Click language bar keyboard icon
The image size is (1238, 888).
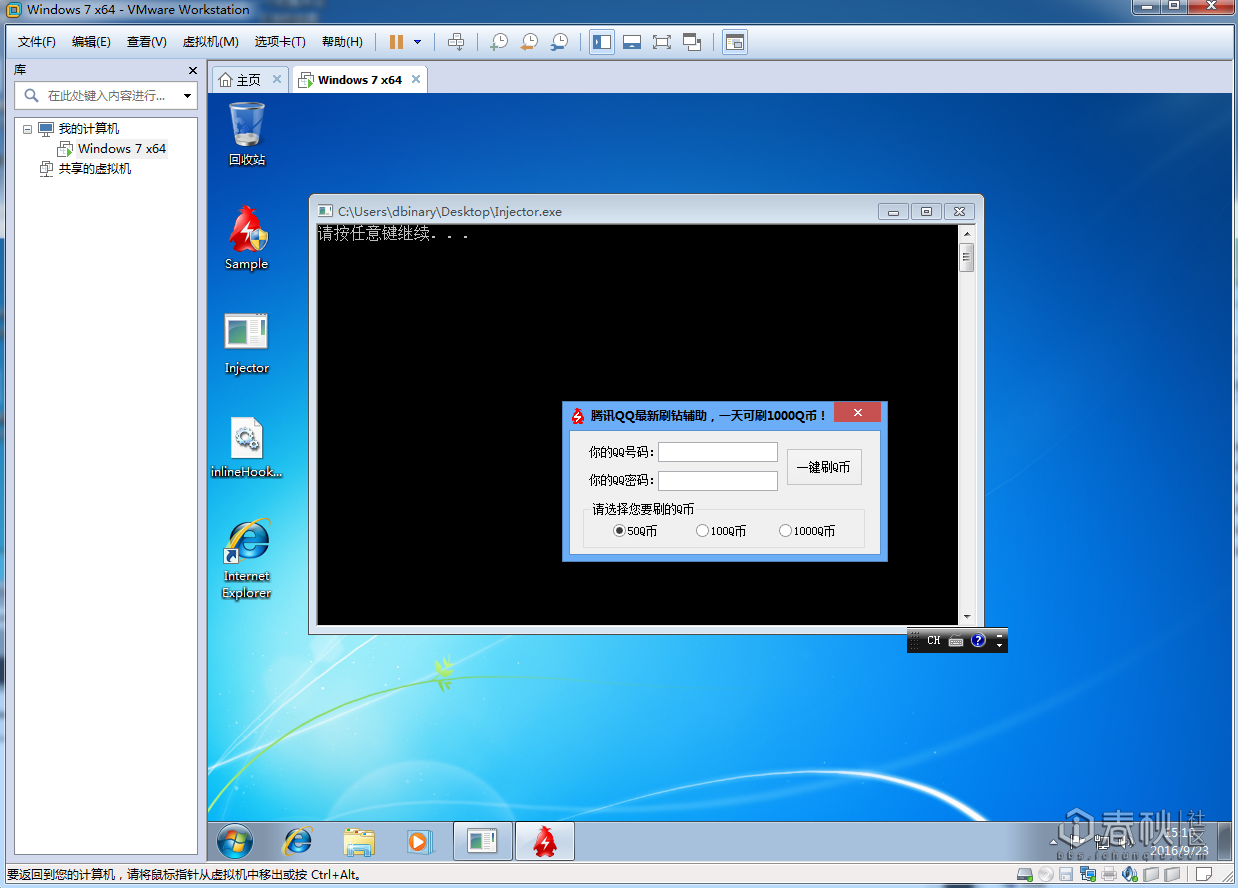point(956,641)
